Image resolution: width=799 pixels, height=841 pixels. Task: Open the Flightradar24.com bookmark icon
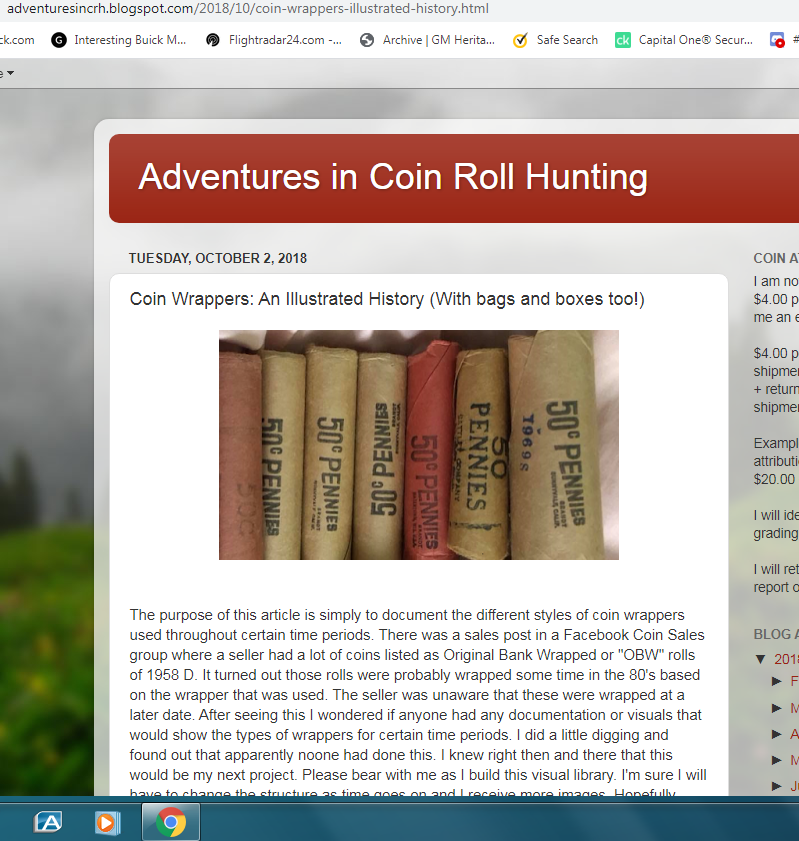click(x=213, y=40)
